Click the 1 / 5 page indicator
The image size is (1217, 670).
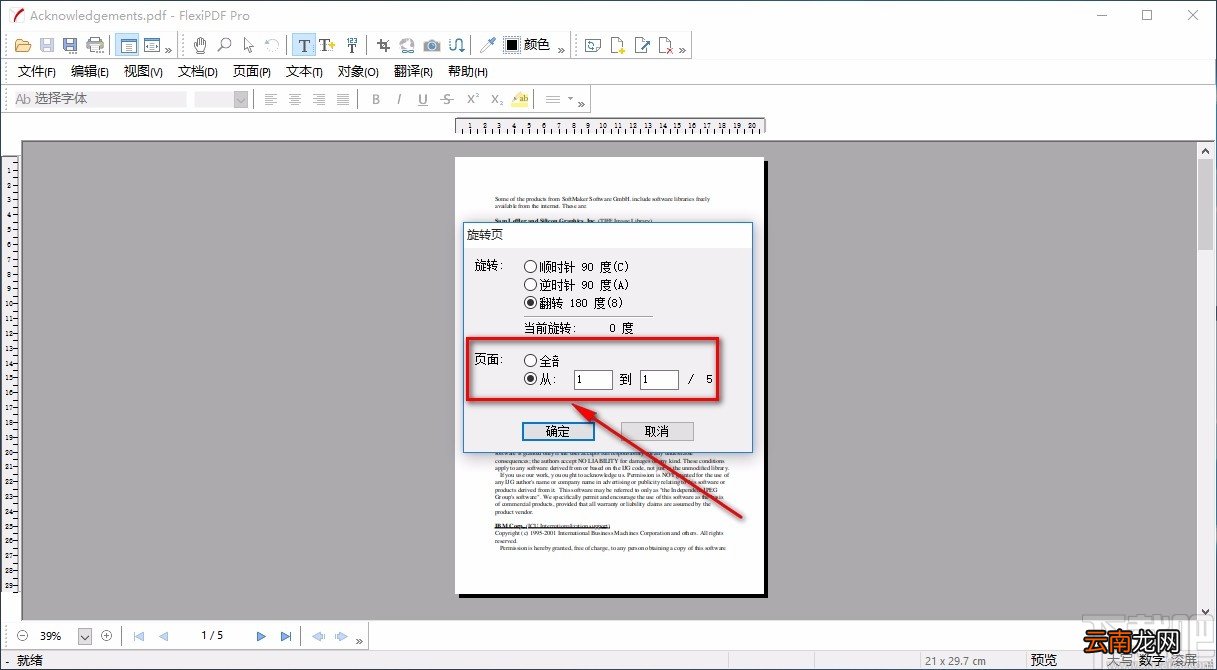point(212,636)
